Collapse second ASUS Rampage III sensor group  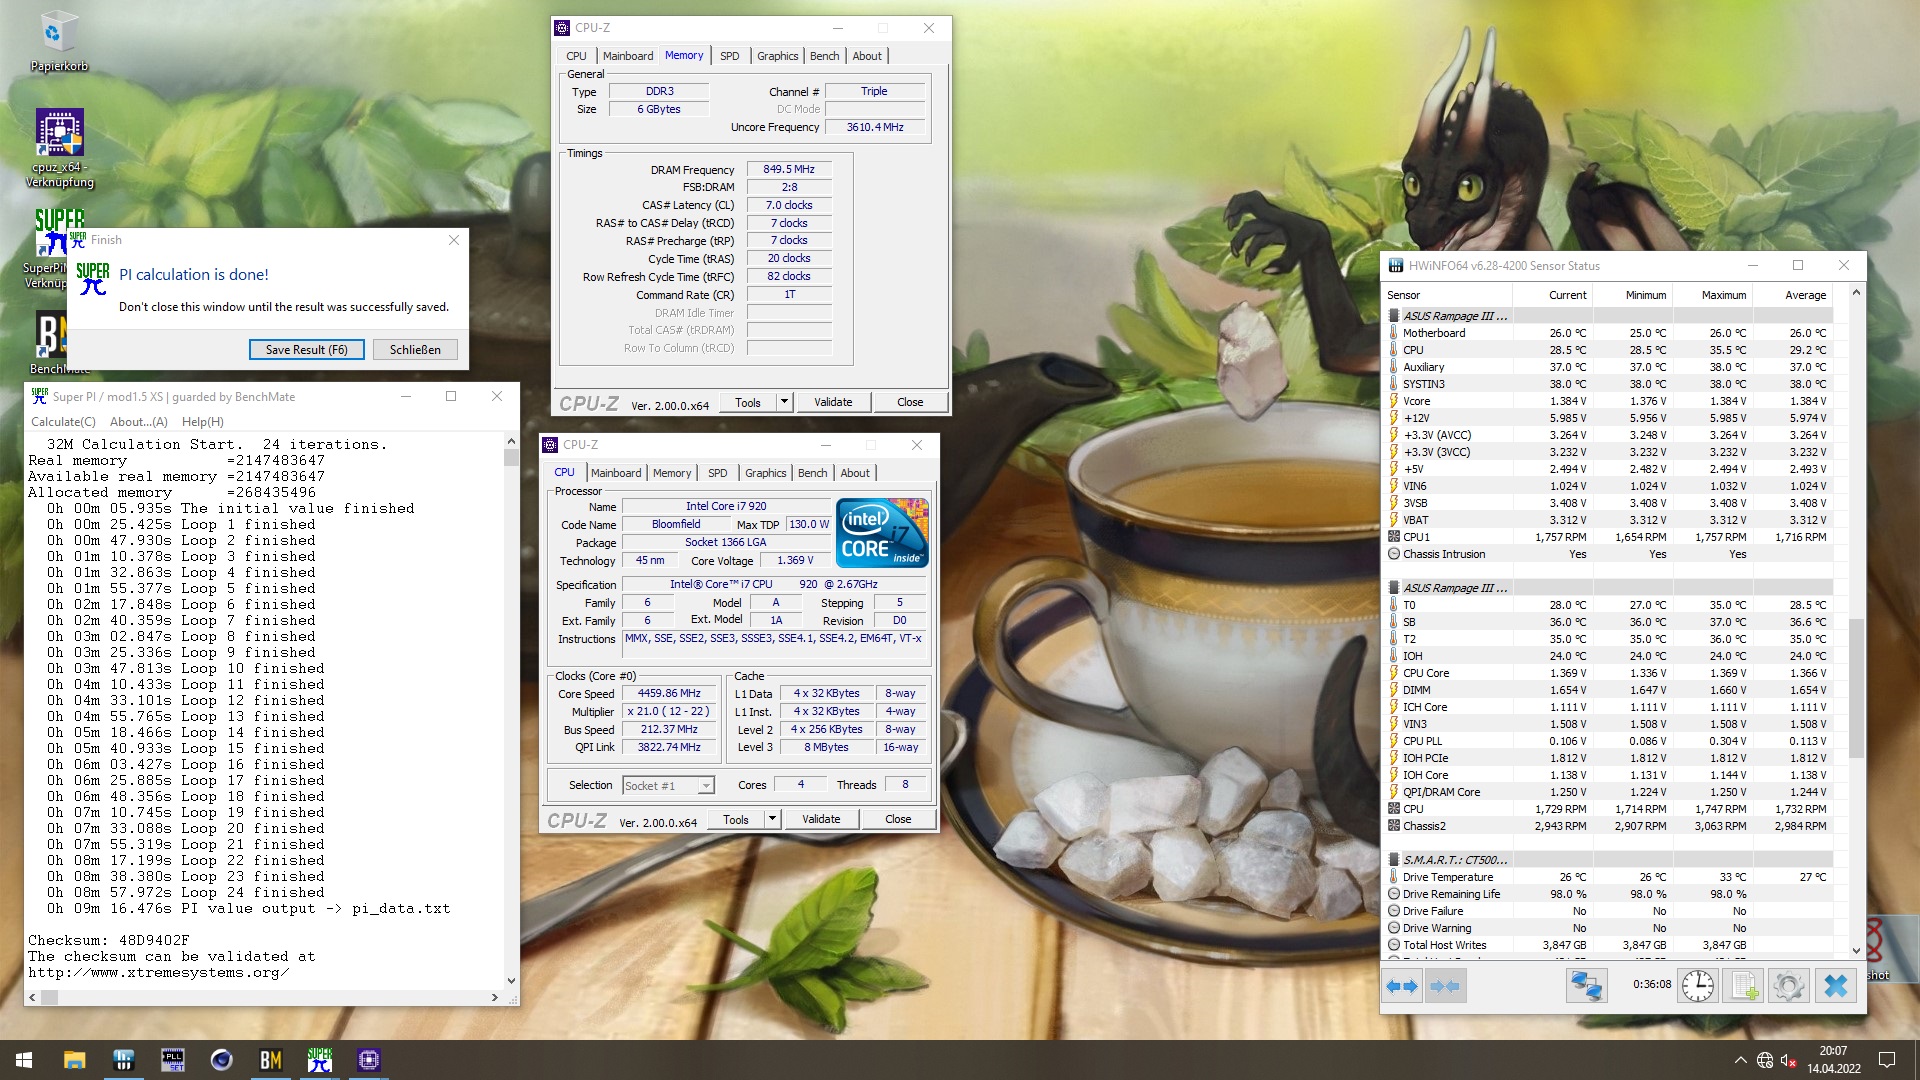(1394, 588)
